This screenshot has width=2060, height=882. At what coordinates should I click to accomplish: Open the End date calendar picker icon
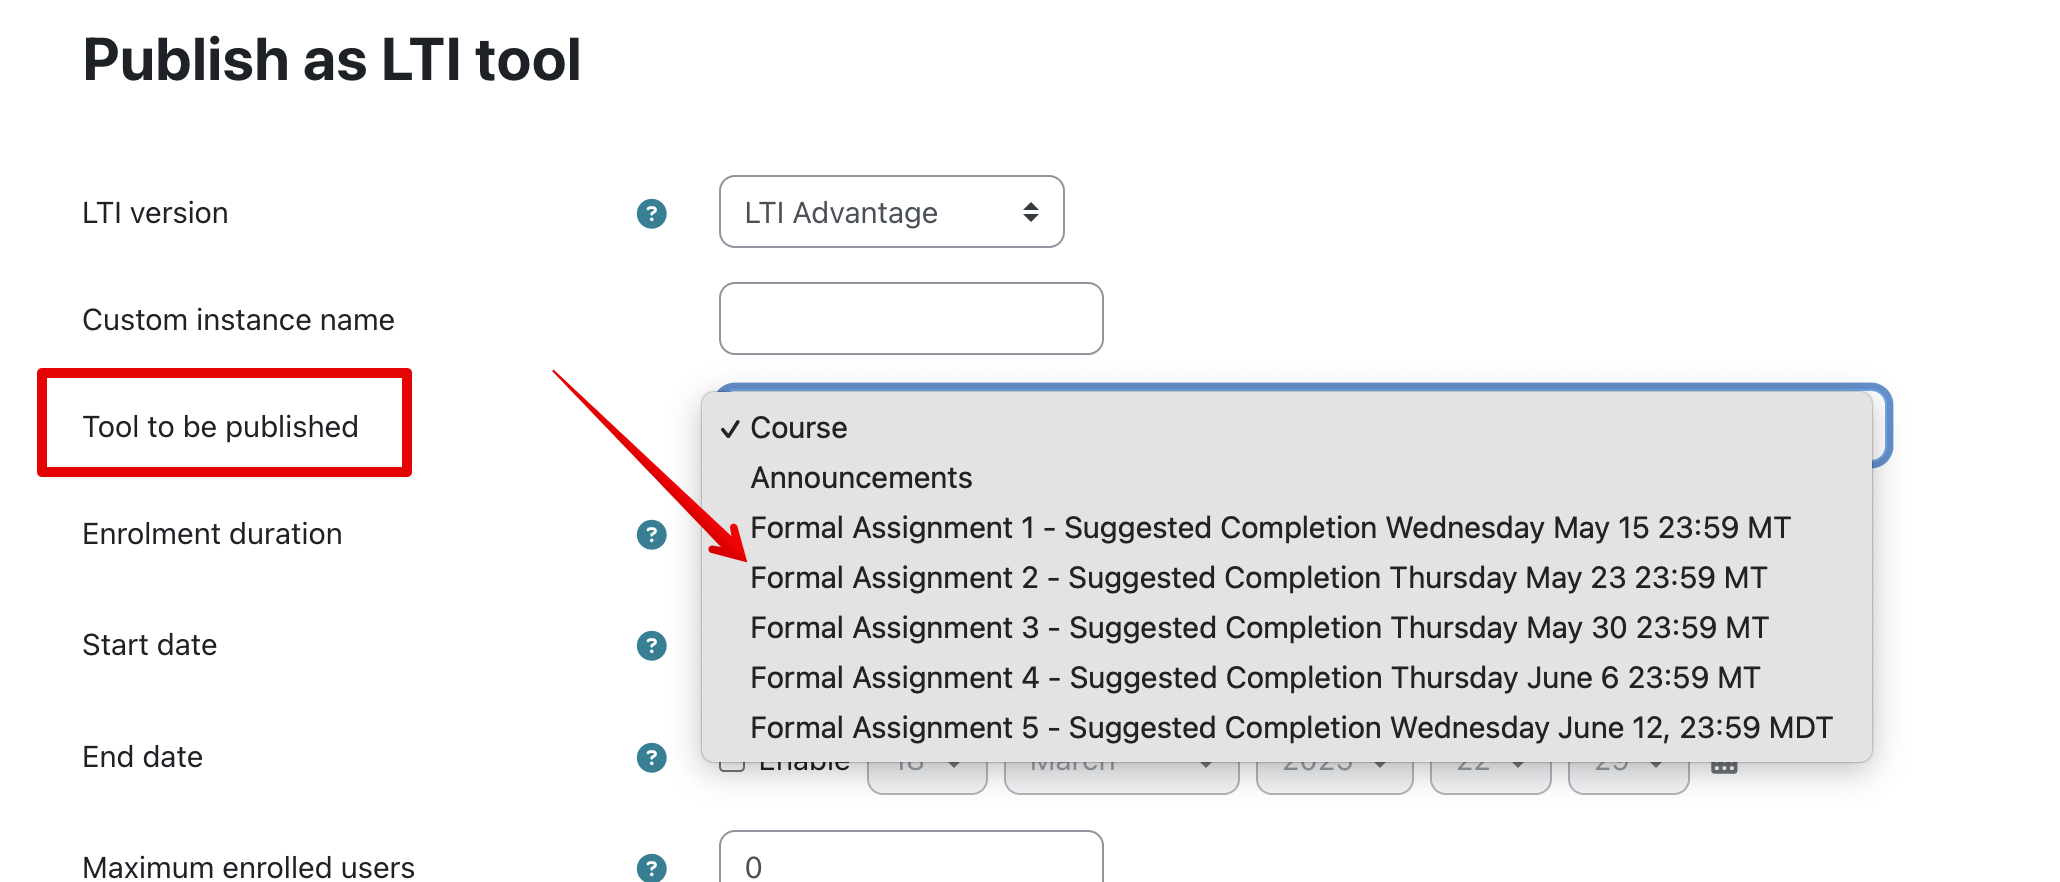pyautogui.click(x=1723, y=769)
